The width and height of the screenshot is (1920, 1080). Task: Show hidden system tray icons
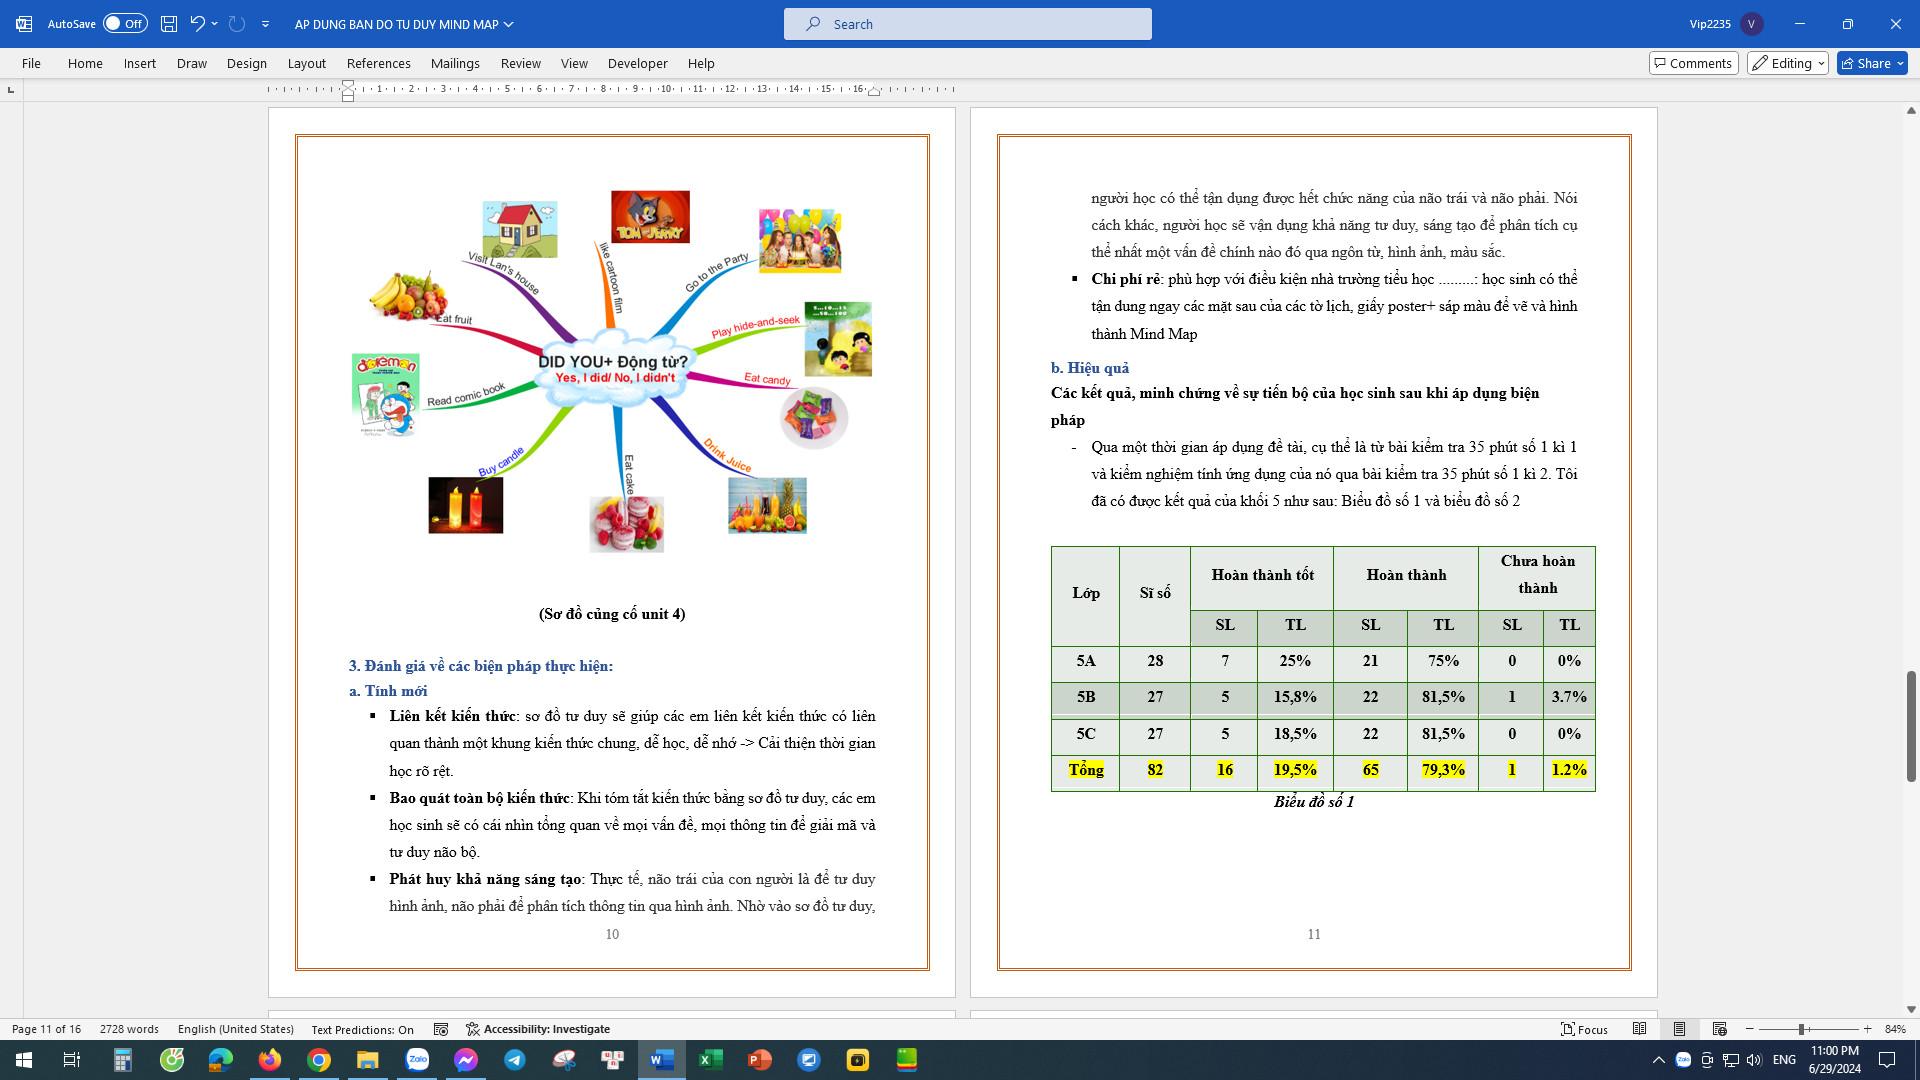point(1658,1060)
